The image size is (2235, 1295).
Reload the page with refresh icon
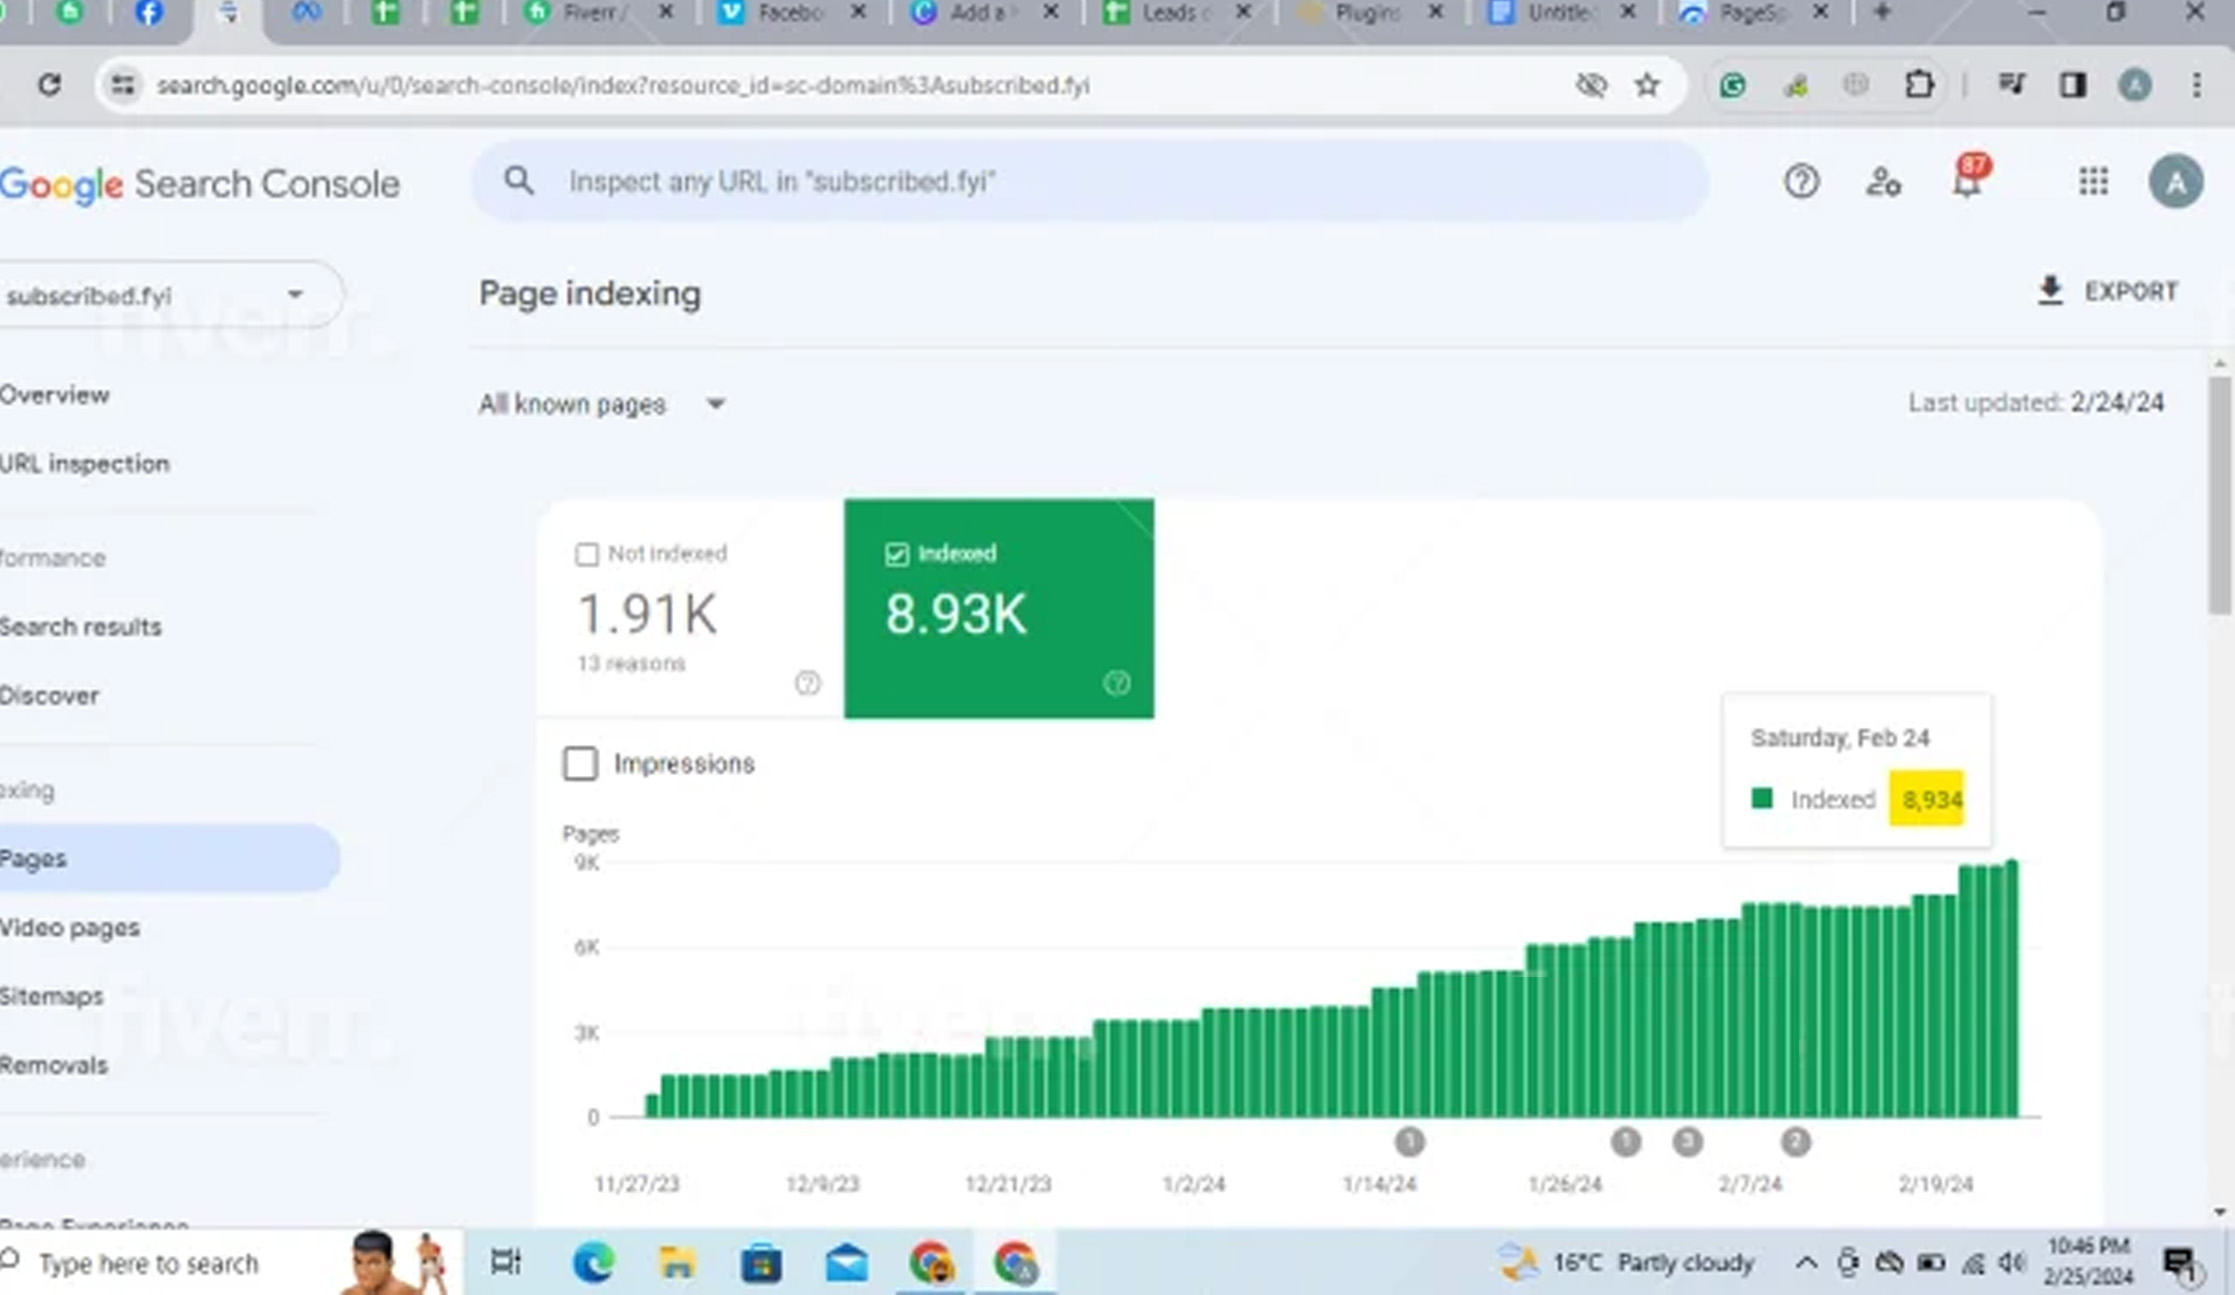[x=49, y=85]
